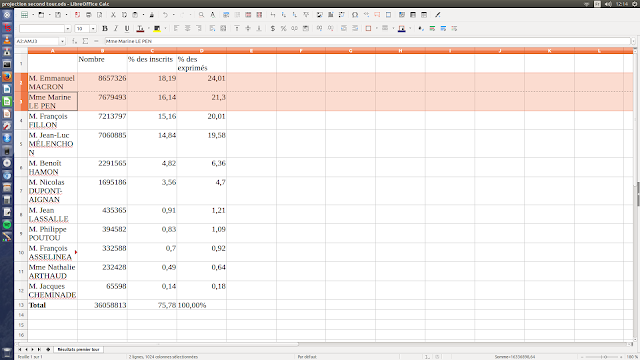
Task: Toggle underline formatting
Action: coord(127,28)
